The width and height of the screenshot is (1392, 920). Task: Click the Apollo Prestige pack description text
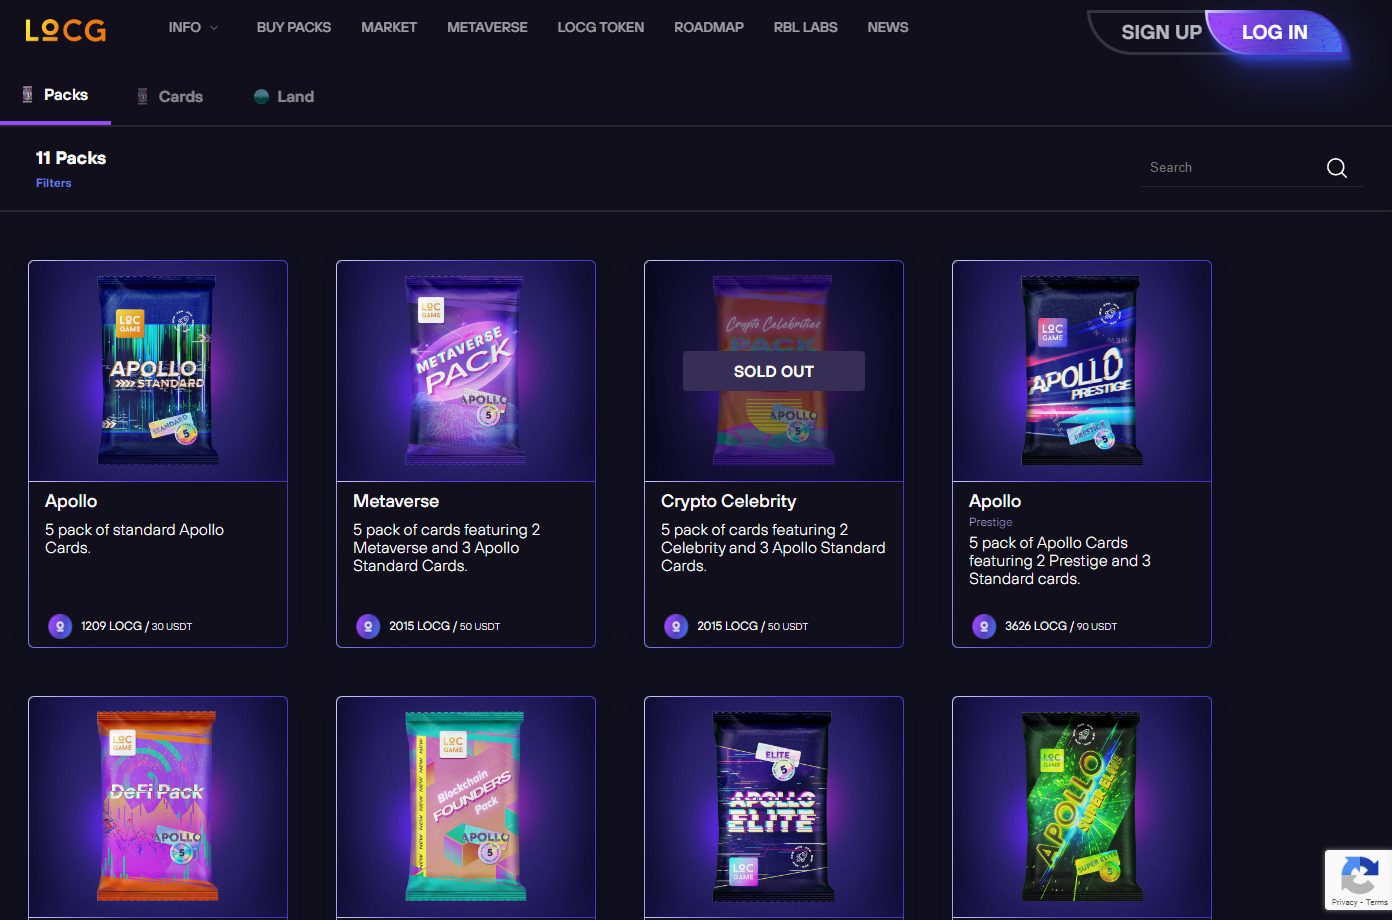(x=1060, y=561)
